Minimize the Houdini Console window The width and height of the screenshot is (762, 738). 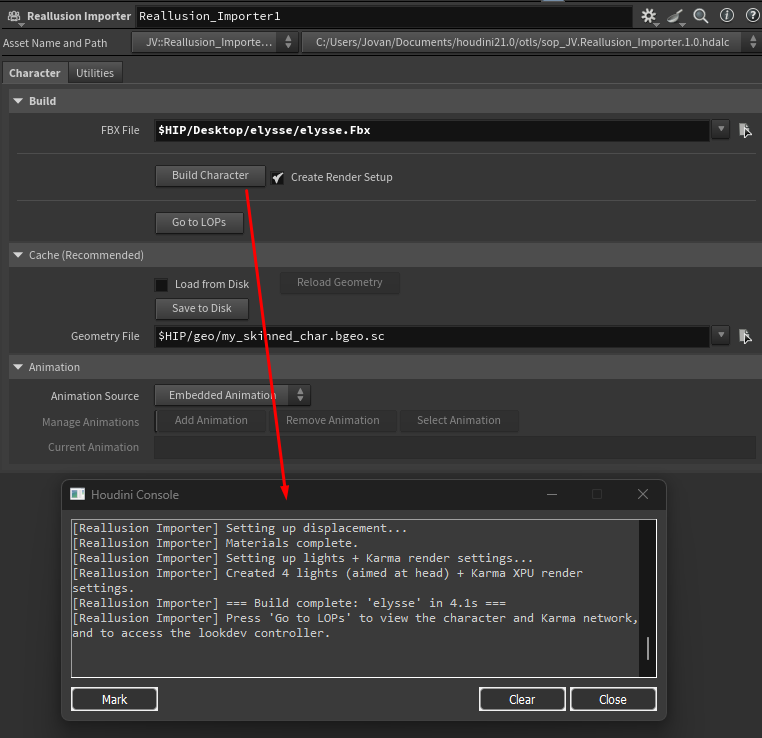[552, 495]
